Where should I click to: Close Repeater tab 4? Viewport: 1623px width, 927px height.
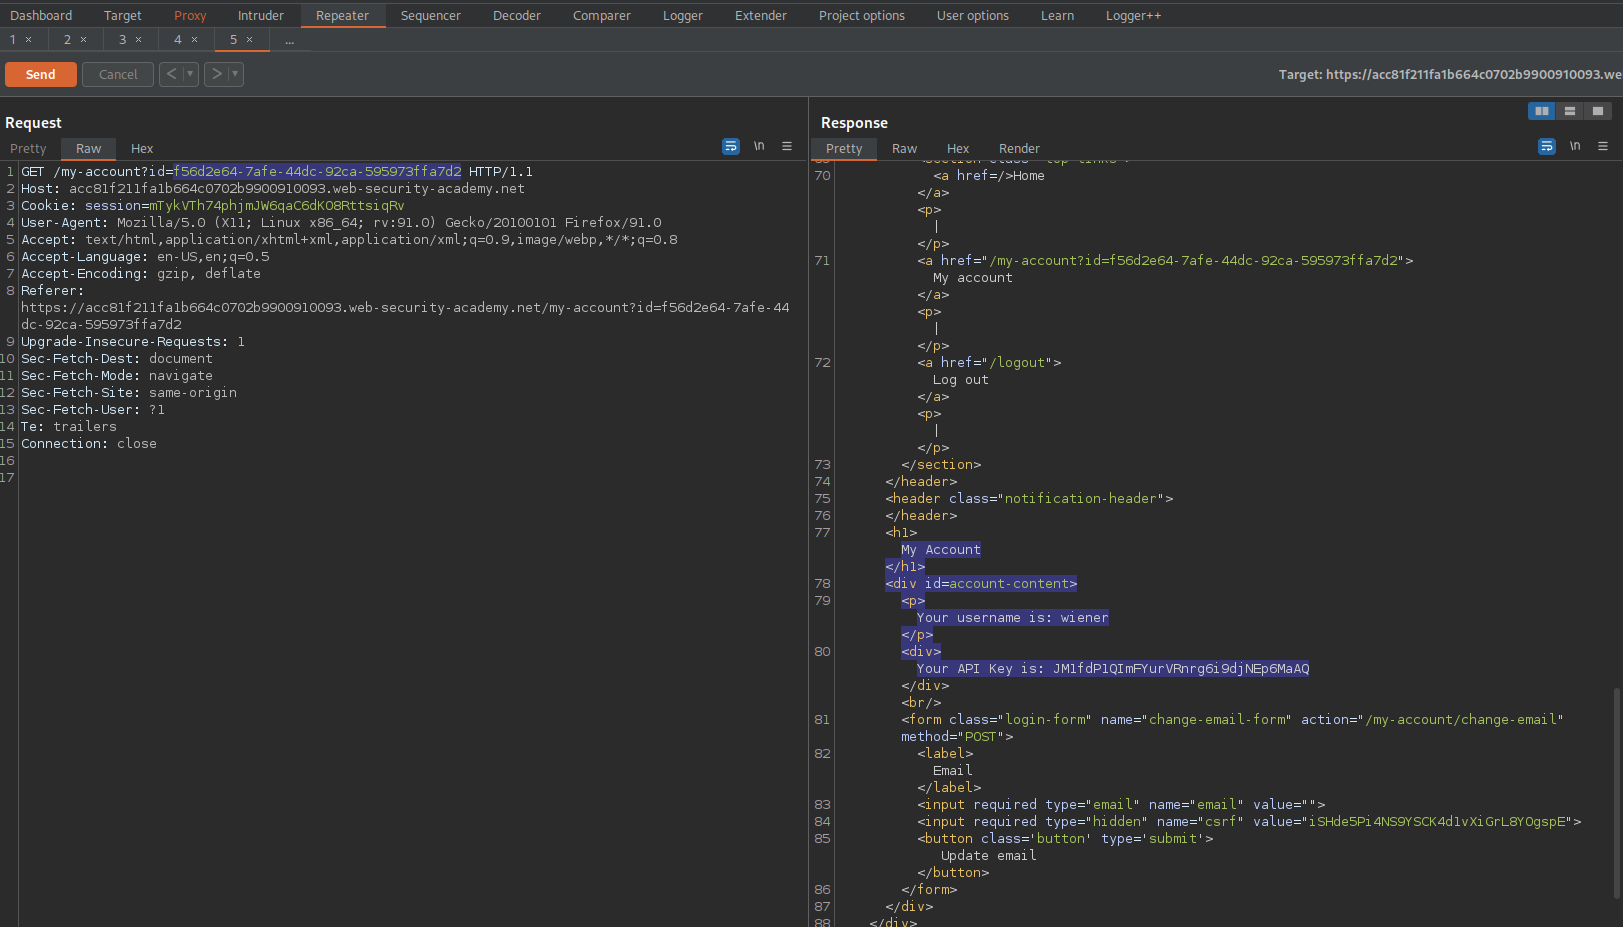click(x=195, y=40)
